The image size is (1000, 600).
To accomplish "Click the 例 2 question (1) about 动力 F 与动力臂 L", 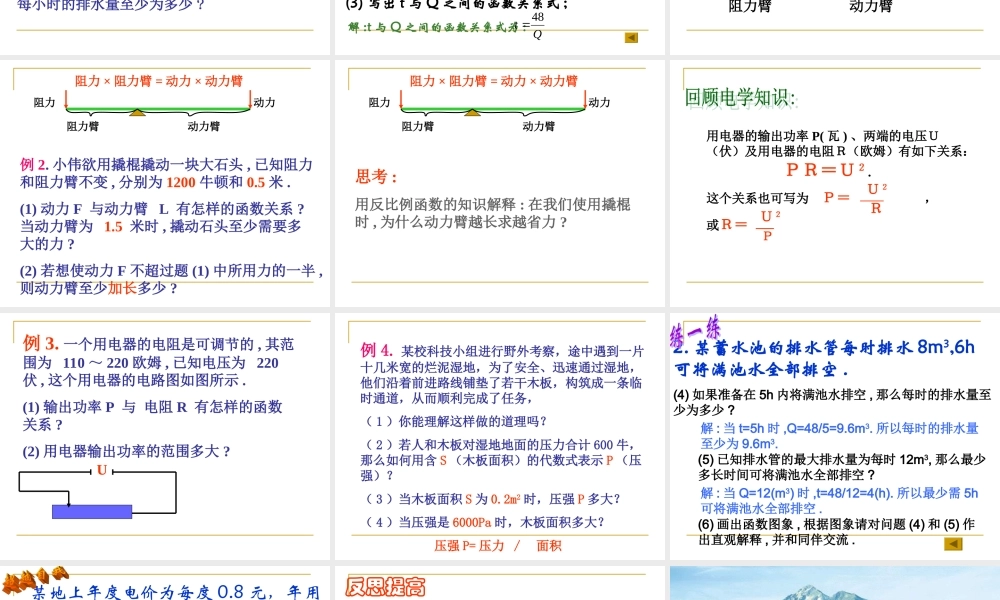I will point(163,226).
